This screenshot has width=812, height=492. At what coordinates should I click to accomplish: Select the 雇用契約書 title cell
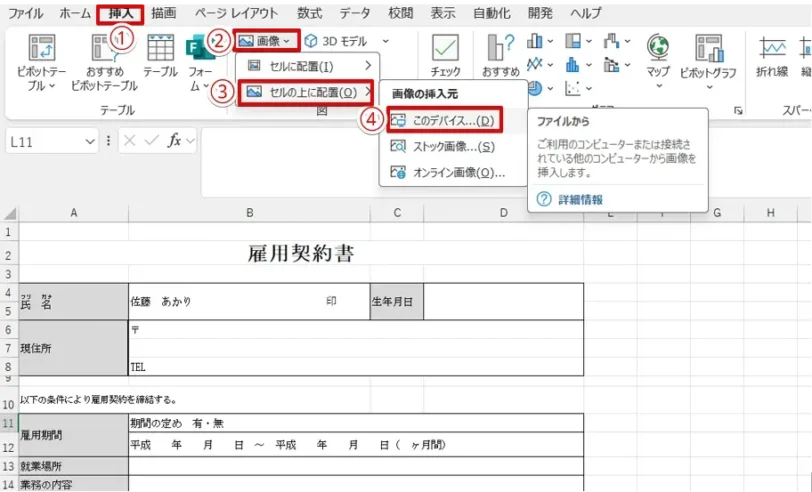[301, 254]
